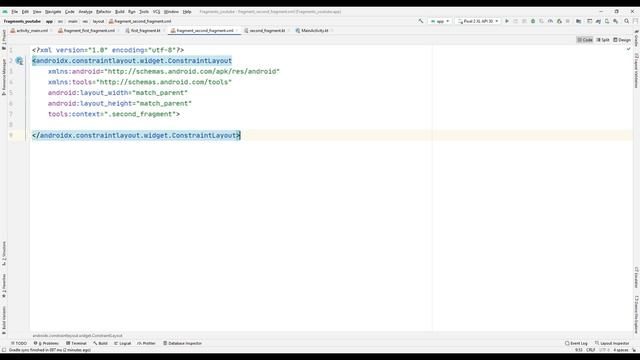Open the Favorites tool window

tap(4, 285)
